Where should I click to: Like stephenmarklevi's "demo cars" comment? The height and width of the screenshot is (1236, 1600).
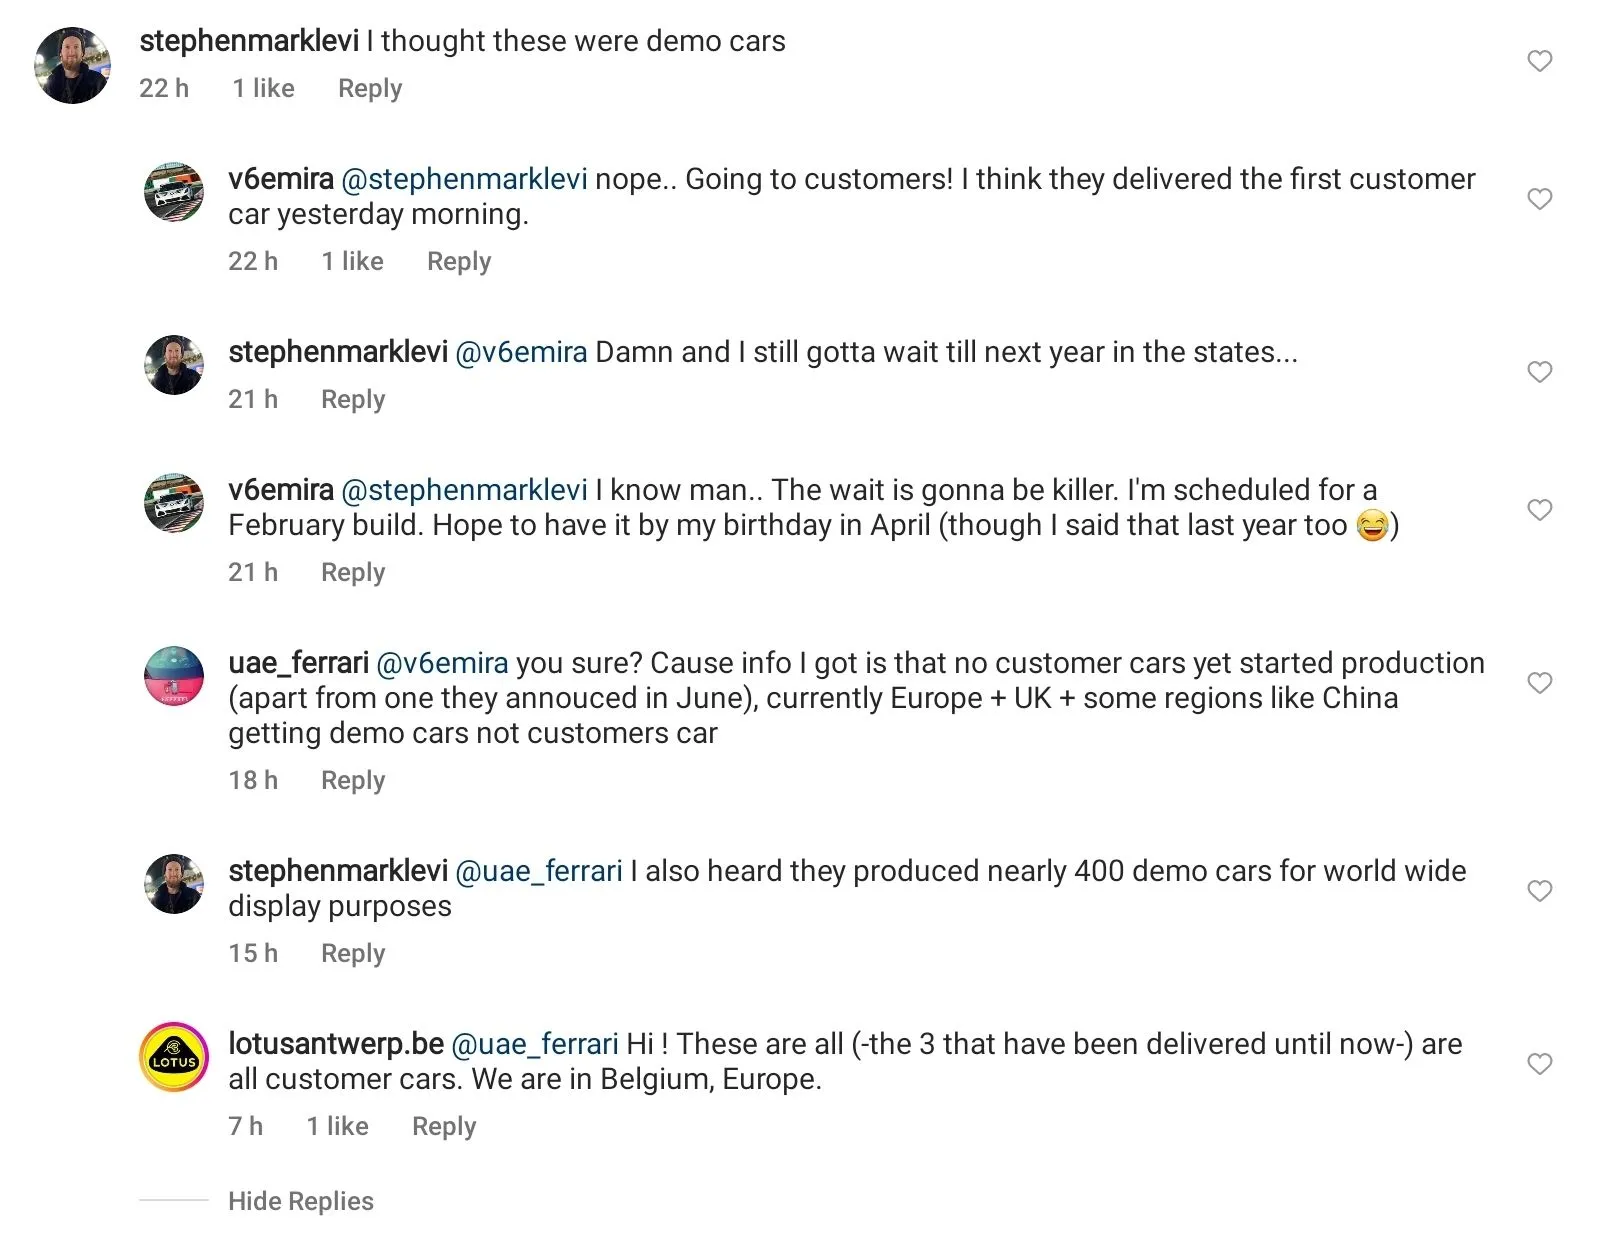click(1539, 61)
